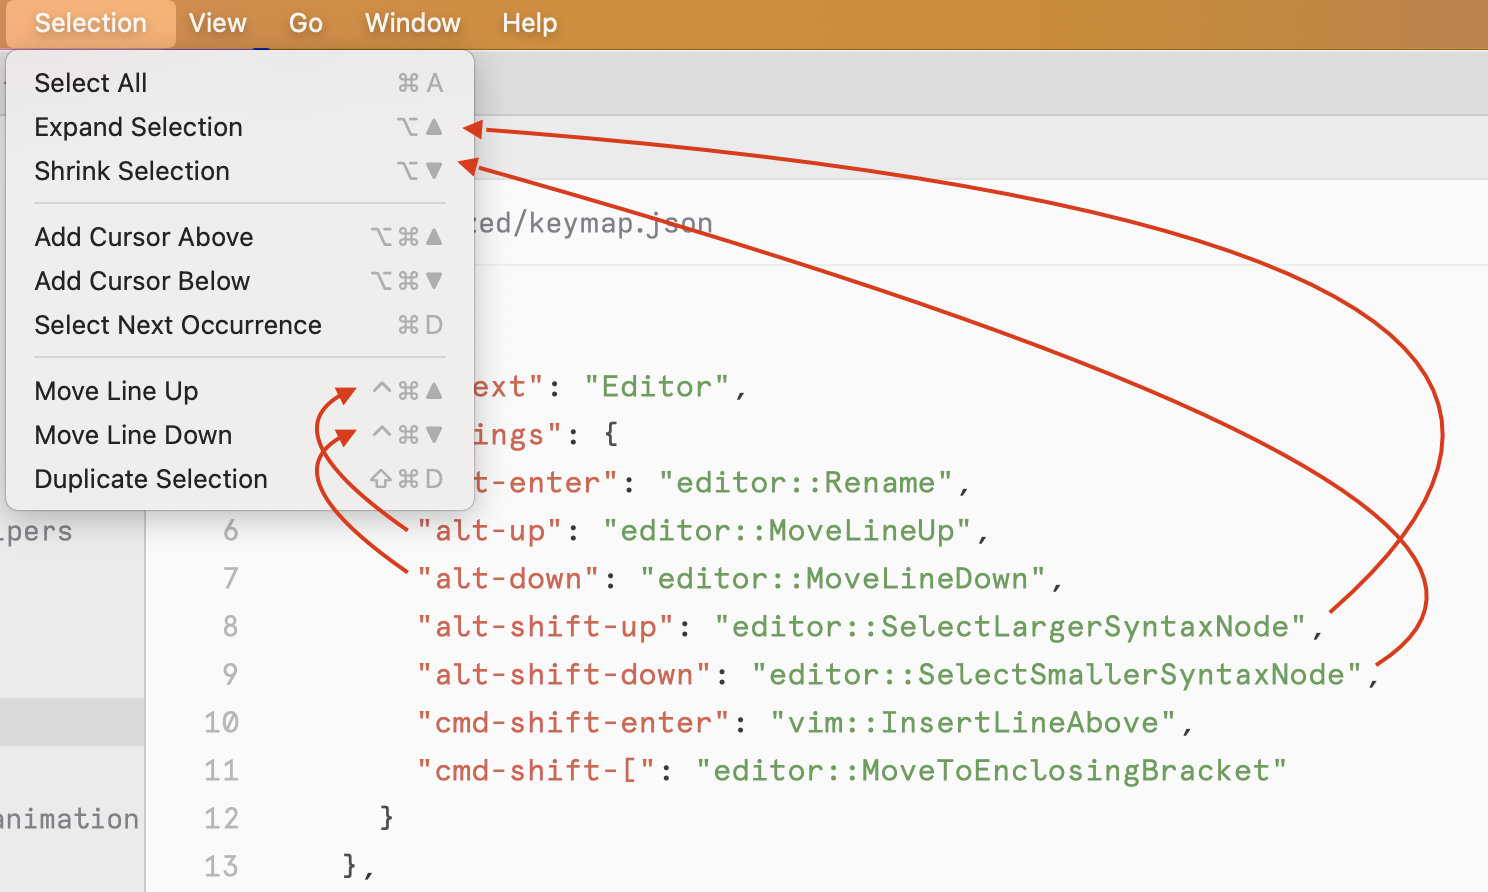Click the closing brace on line 12

pyautogui.click(x=386, y=818)
